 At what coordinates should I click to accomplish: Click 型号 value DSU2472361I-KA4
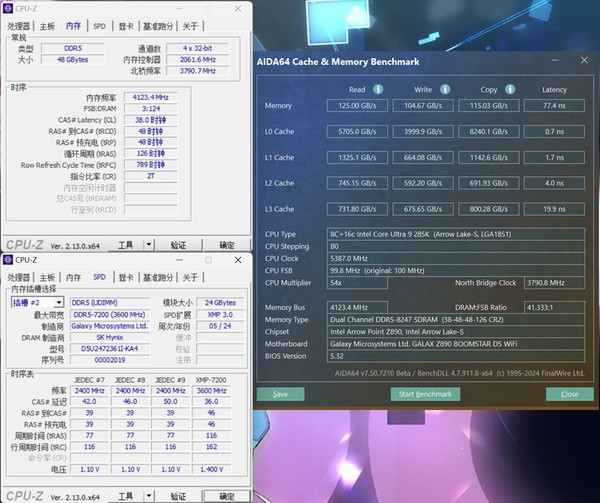pyautogui.click(x=109, y=348)
